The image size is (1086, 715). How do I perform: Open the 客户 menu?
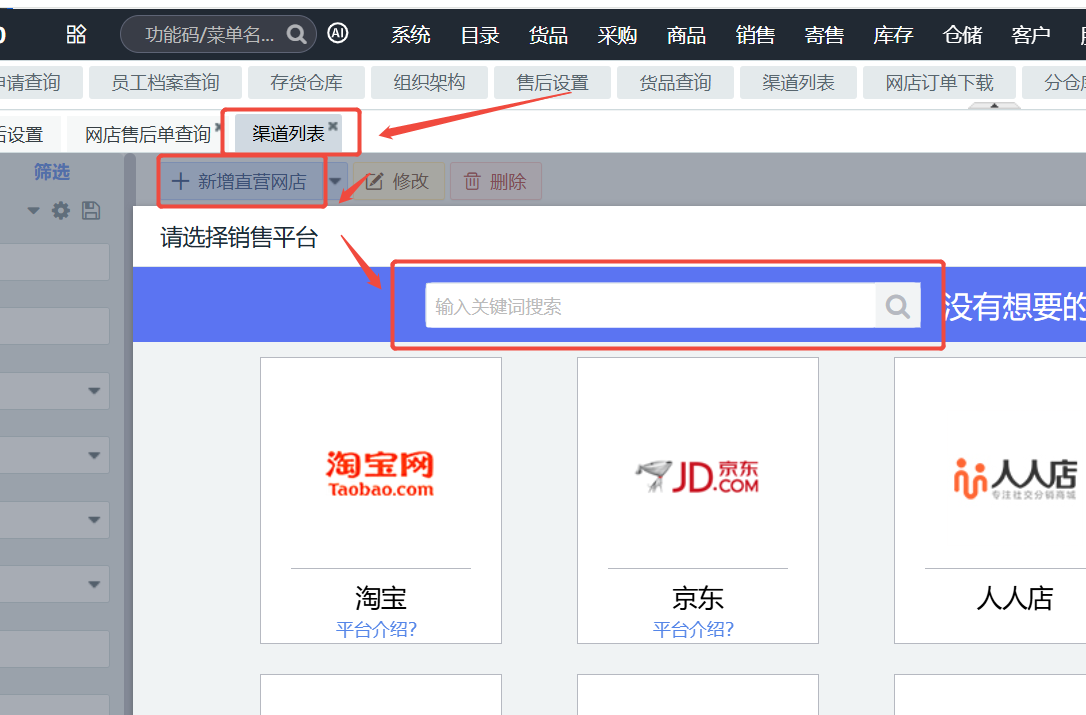tap(1031, 35)
